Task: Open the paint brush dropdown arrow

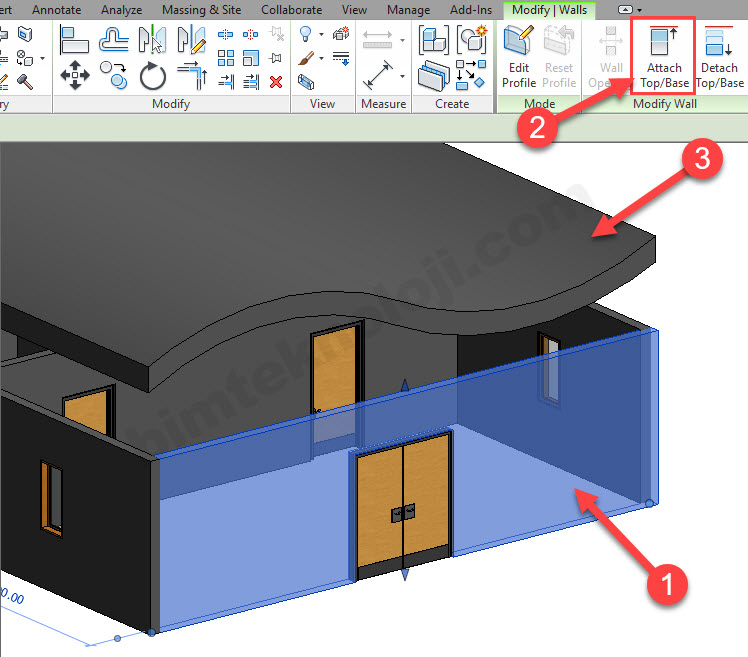Action: coord(321,59)
